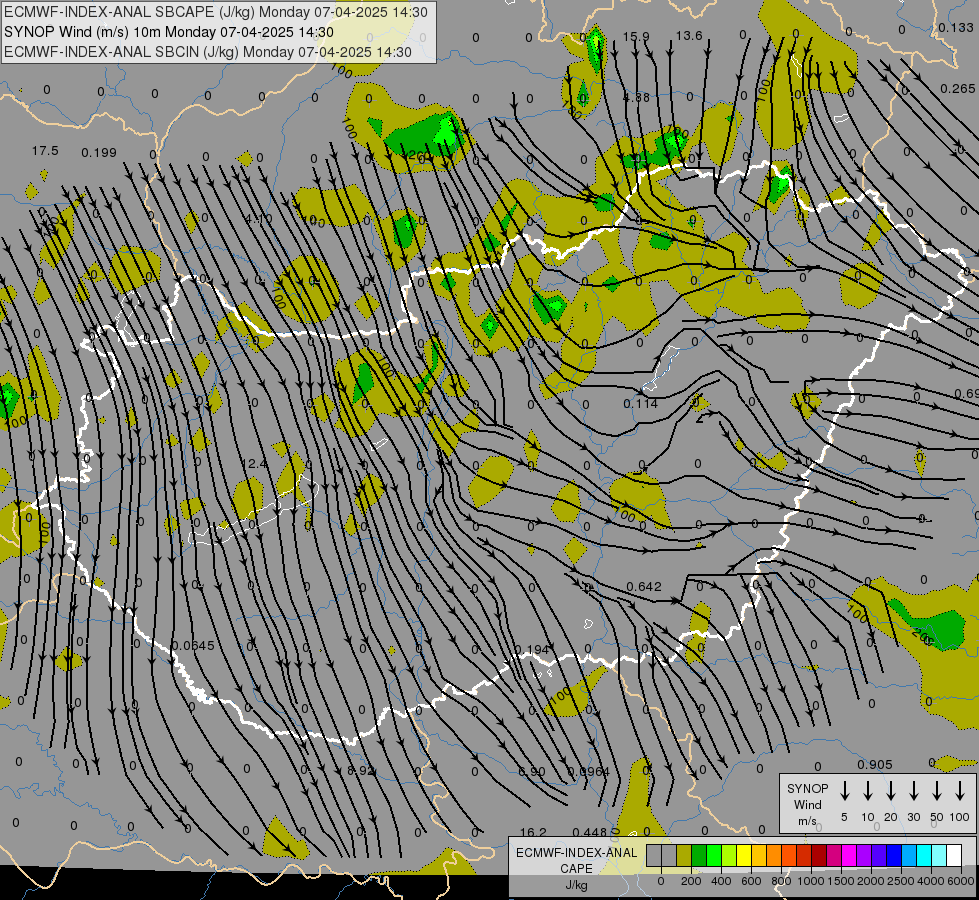Click the 'SYNOP Wind m/s' legend label
Screen dimensions: 979x900
click(x=807, y=804)
